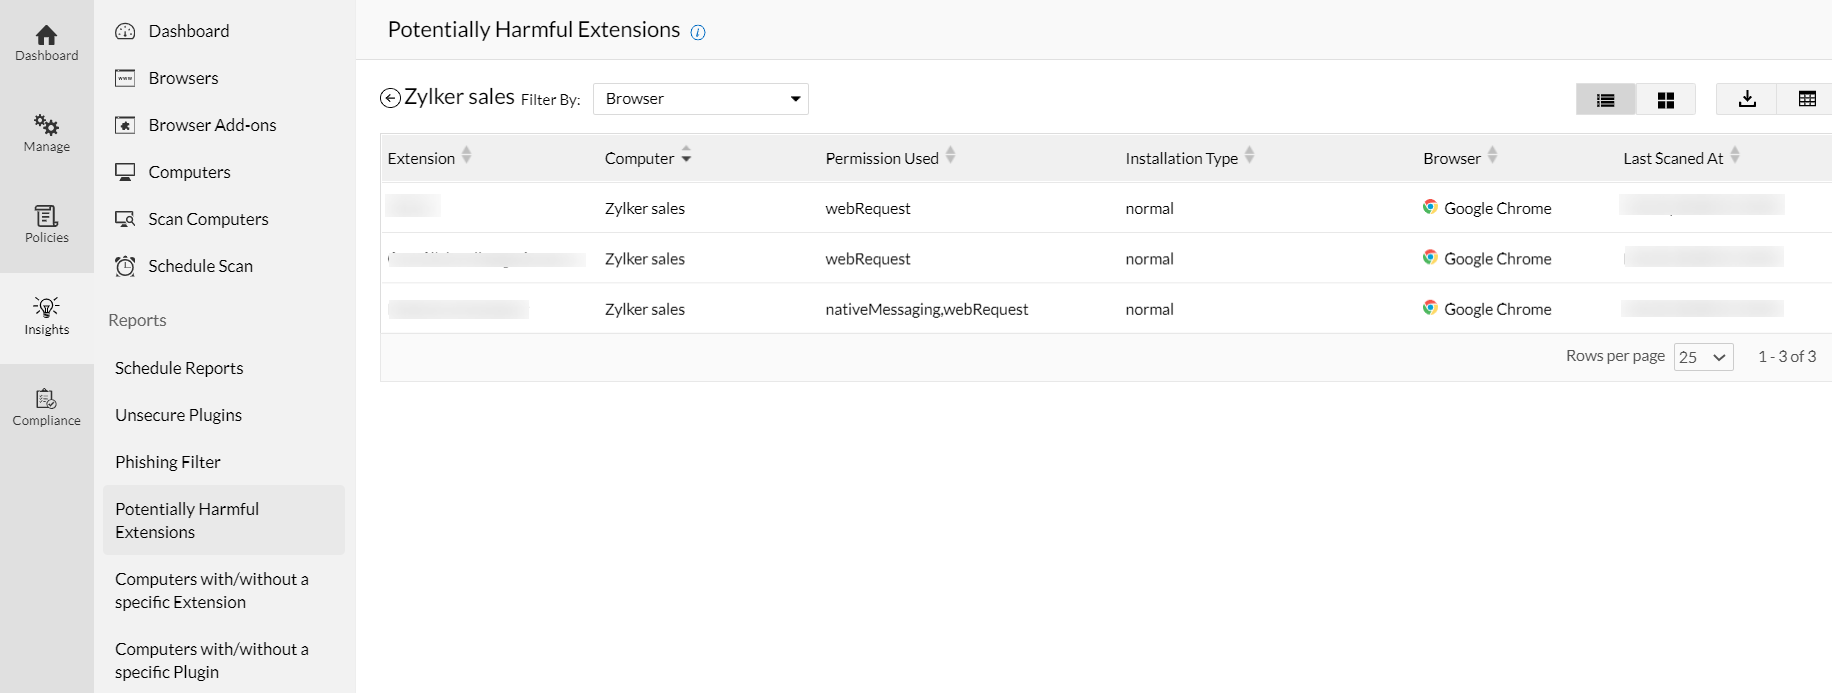Open the Schedule Scan clock item

[200, 266]
